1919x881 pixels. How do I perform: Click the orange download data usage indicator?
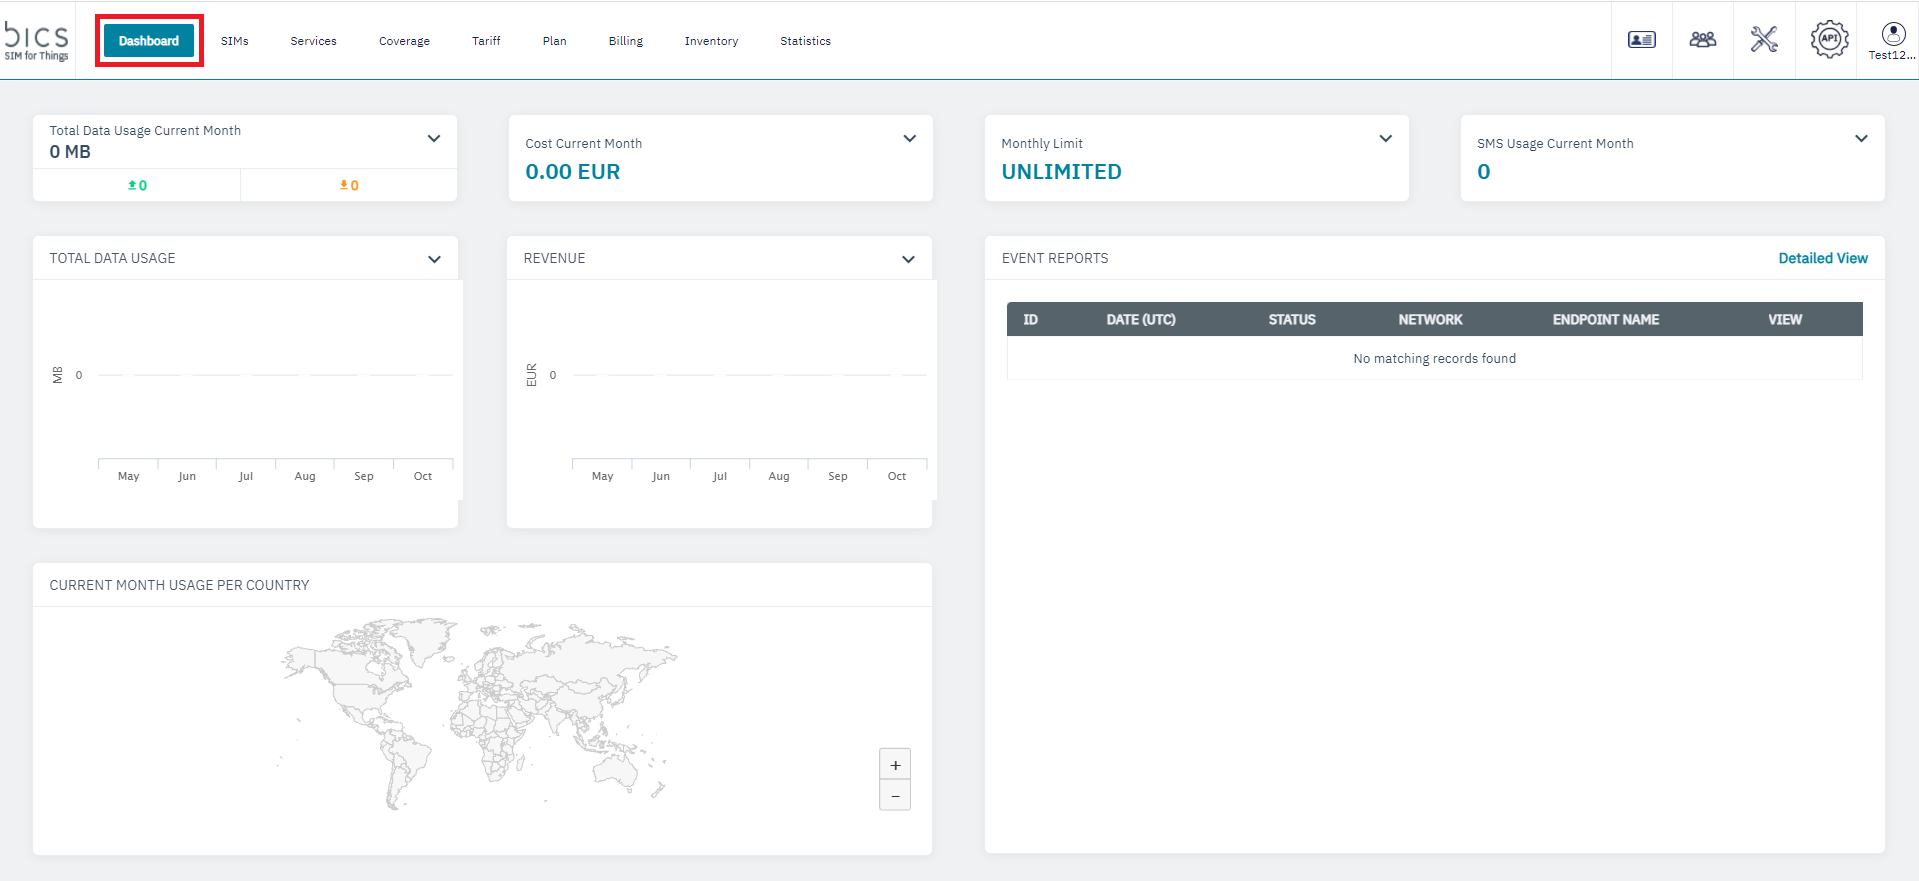[349, 185]
